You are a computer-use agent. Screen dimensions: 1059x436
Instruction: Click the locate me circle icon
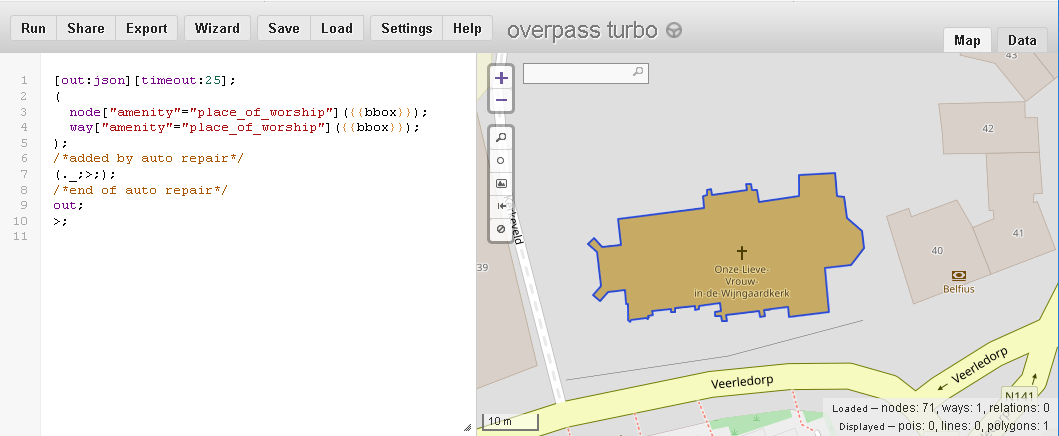point(501,161)
